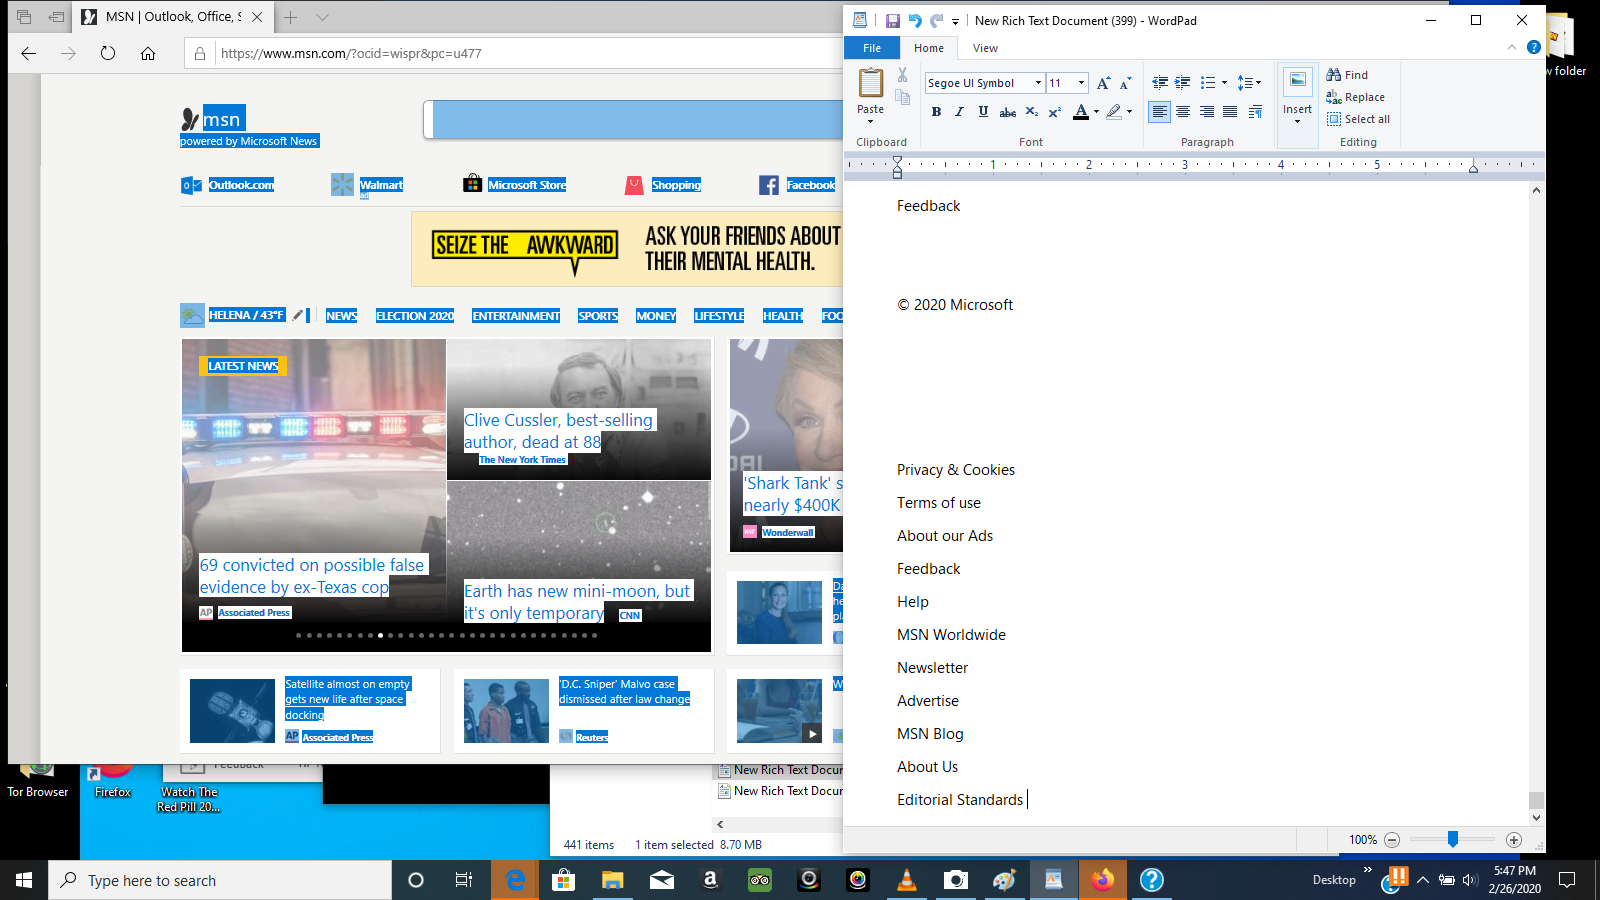Open Microsoft Store from the taskbar
1600x900 pixels.
tap(564, 880)
